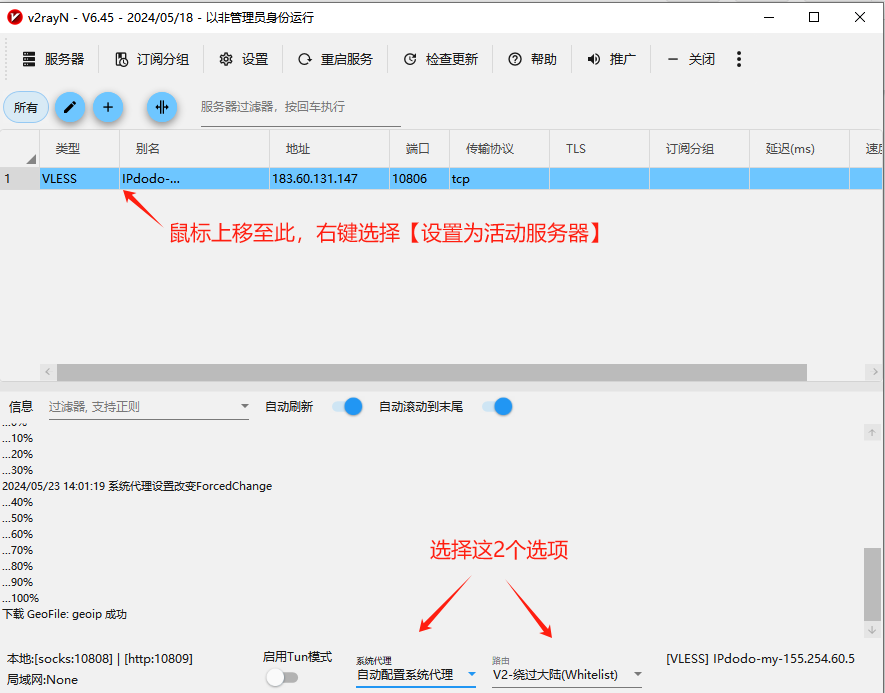The image size is (885, 693).
Task: Sort by the 别名 column header
Action: (x=195, y=149)
